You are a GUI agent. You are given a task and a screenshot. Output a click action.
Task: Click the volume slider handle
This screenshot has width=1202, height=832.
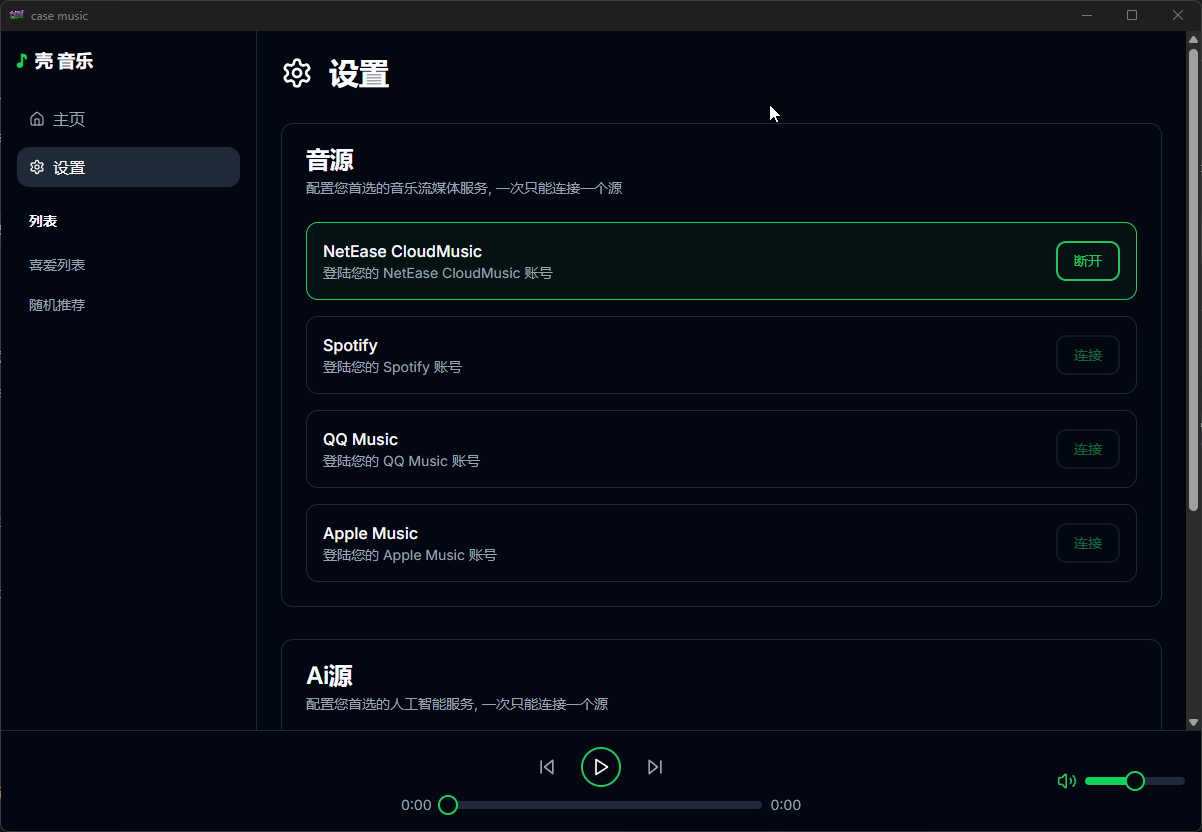pyautogui.click(x=1135, y=781)
